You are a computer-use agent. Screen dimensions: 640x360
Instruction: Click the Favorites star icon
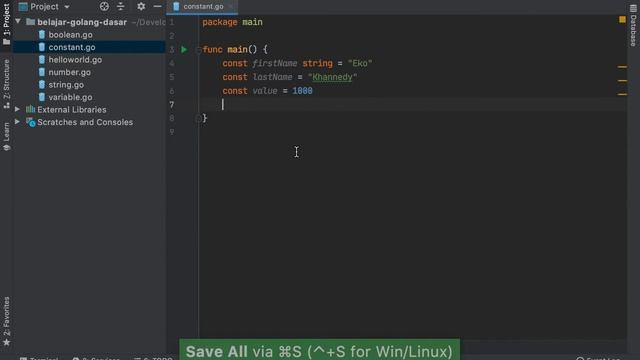pos(7,342)
